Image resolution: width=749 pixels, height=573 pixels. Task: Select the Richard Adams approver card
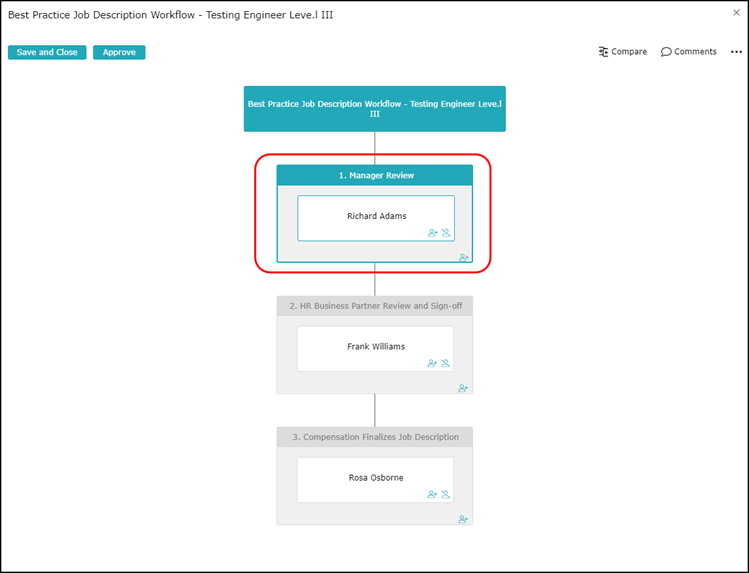click(376, 216)
